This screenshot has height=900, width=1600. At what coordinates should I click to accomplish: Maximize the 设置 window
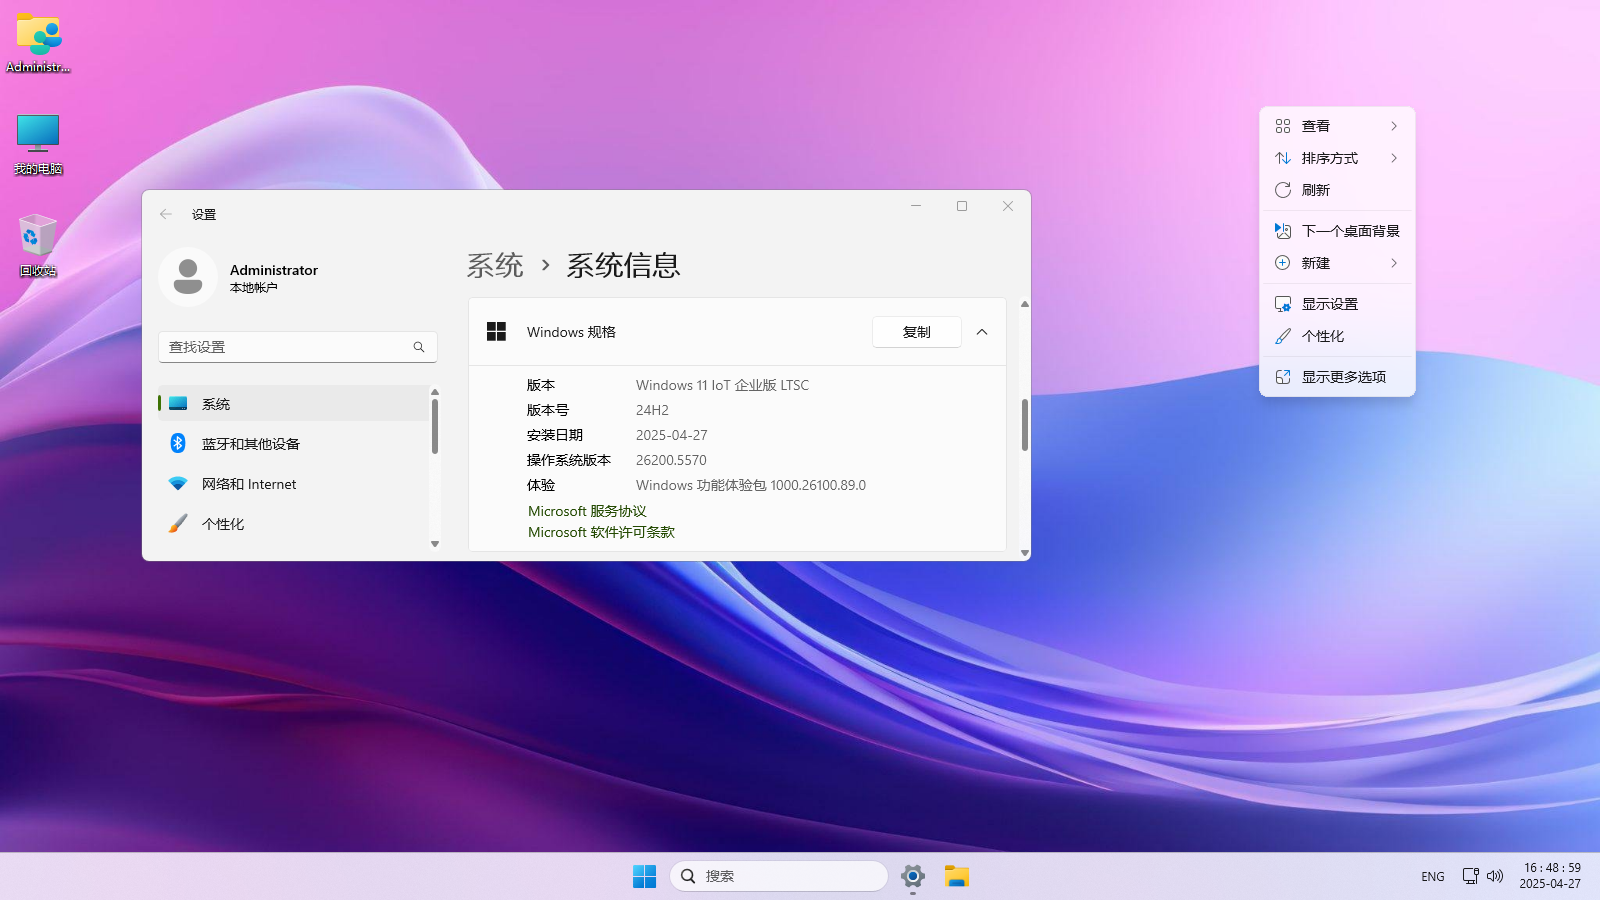click(x=962, y=206)
